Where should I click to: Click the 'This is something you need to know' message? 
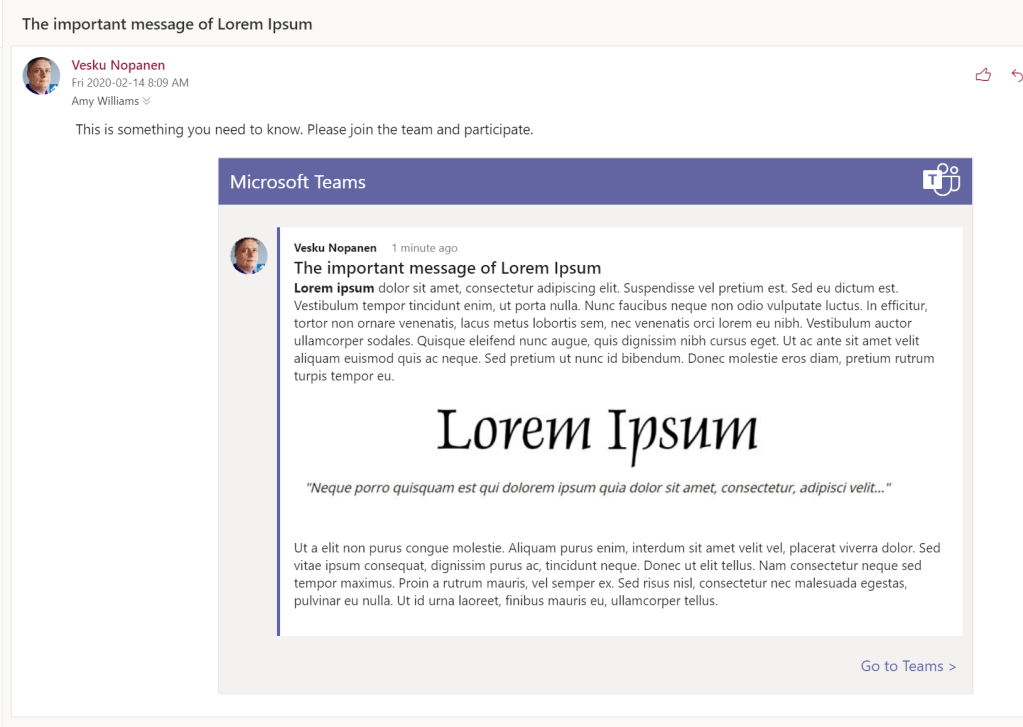(x=304, y=130)
